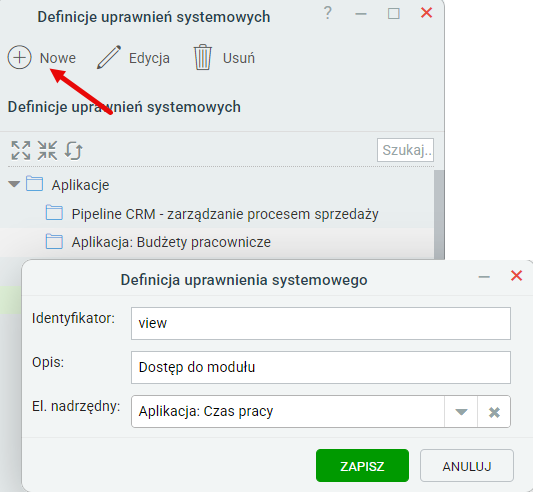Click the Opis input field

[x=321, y=367]
